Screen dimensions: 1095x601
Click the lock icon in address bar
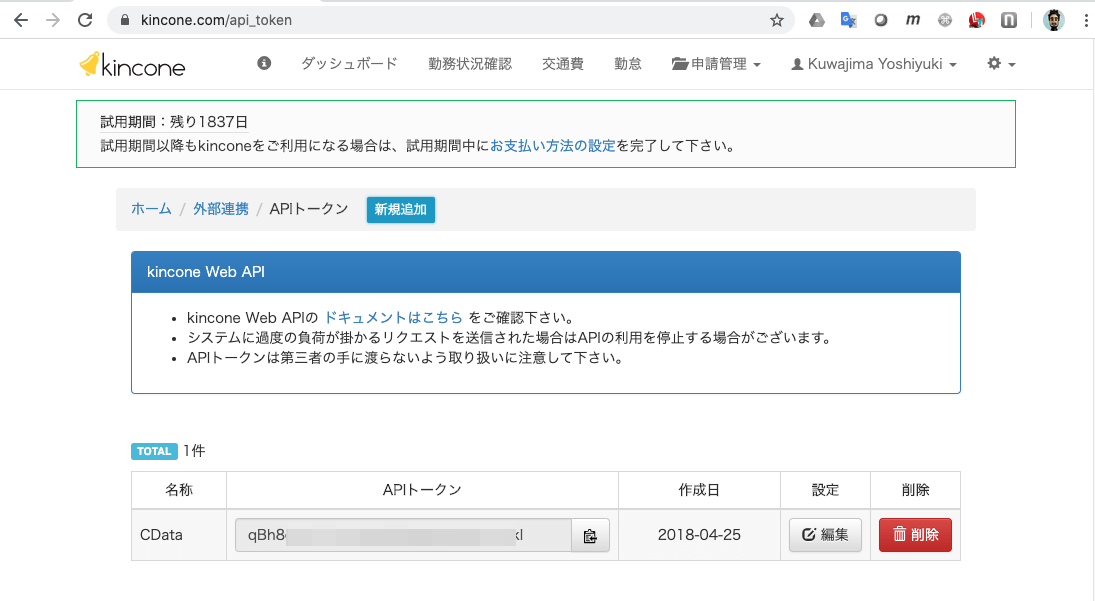(x=125, y=20)
